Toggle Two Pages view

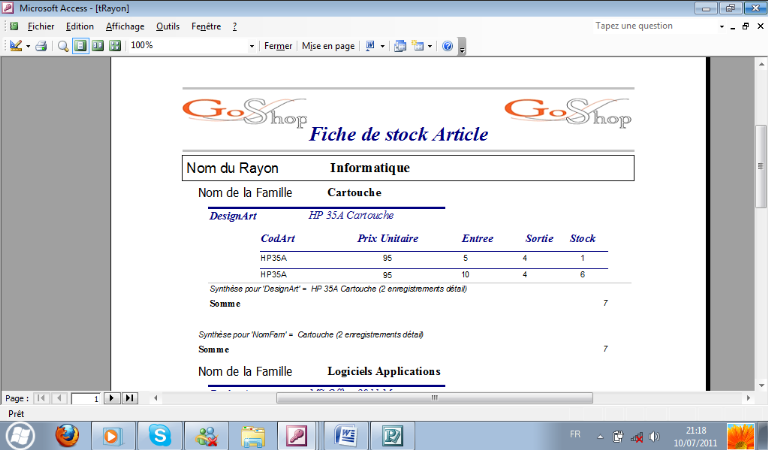pyautogui.click(x=98, y=46)
